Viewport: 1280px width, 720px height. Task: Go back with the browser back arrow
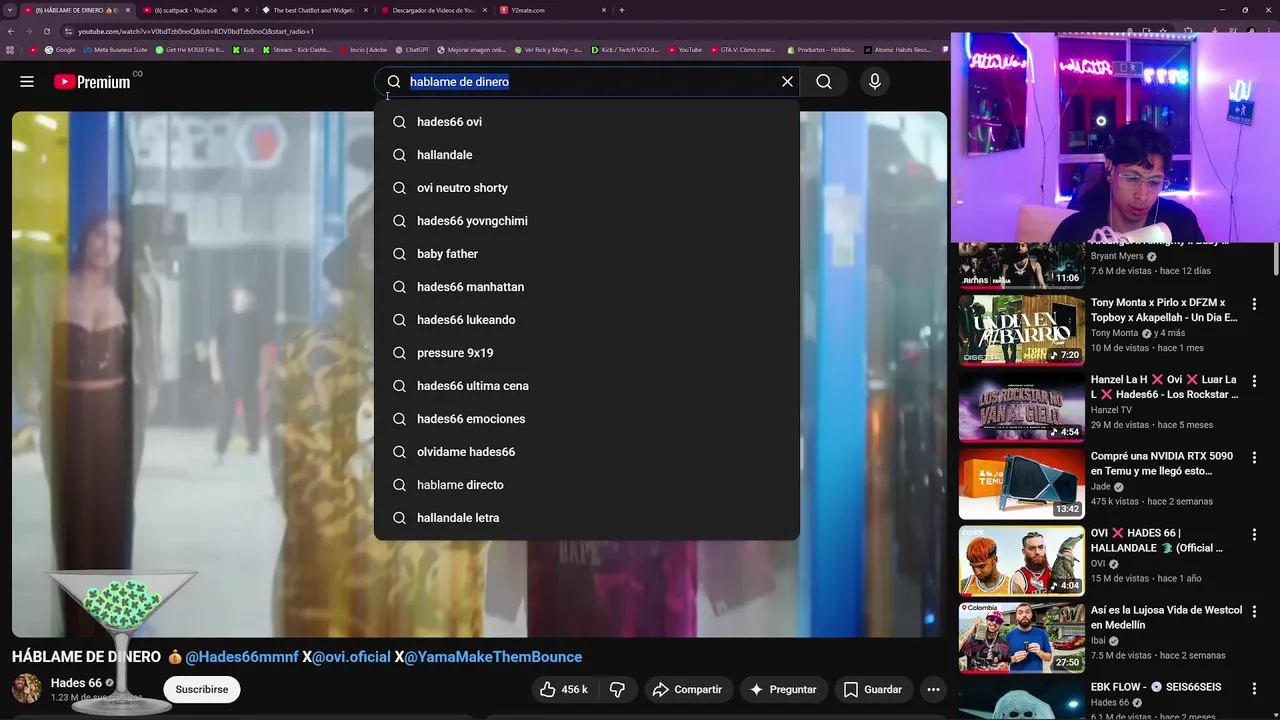11,31
